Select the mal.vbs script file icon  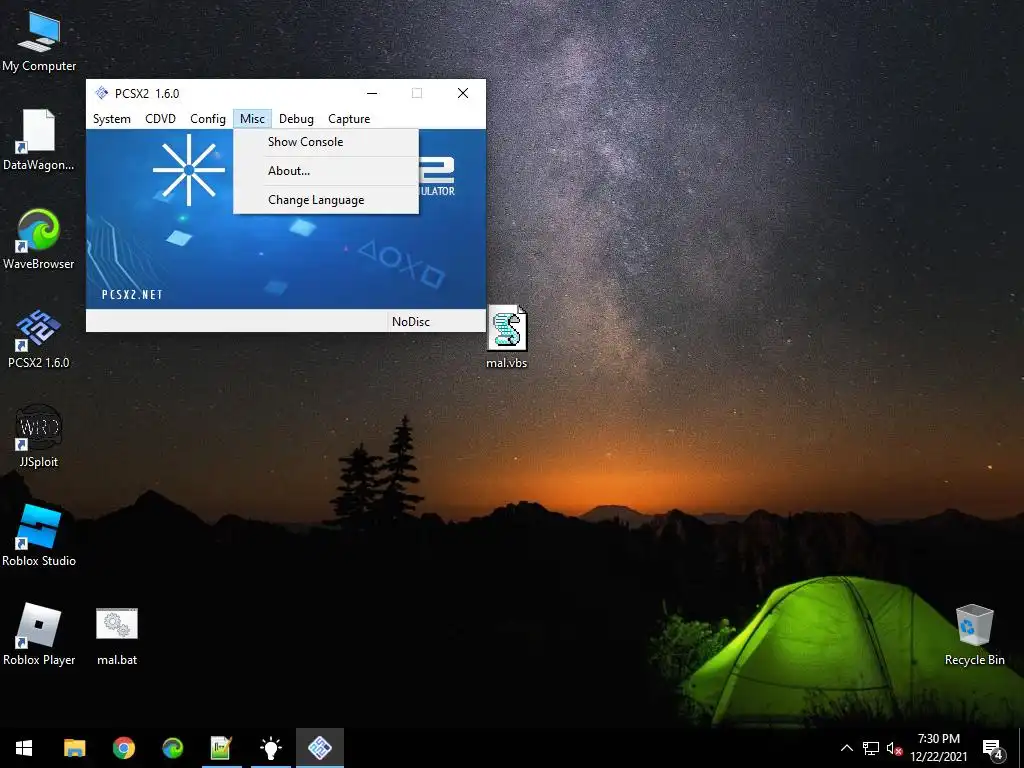[507, 337]
